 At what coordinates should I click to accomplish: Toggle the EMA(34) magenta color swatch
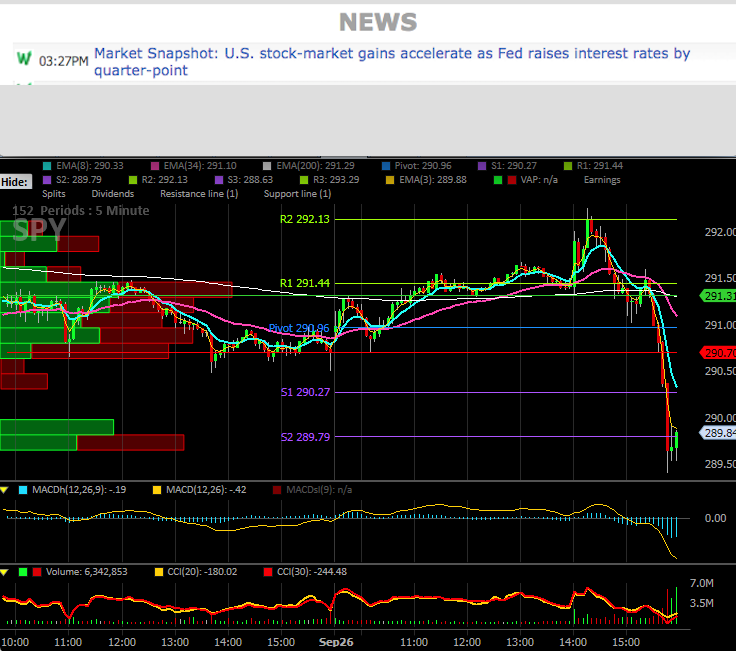154,166
